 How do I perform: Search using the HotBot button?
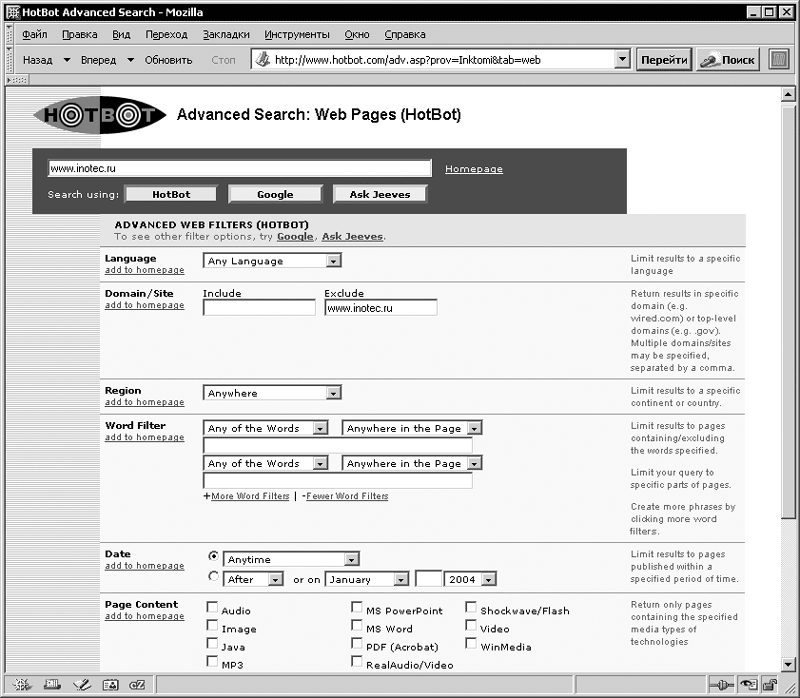coord(171,194)
